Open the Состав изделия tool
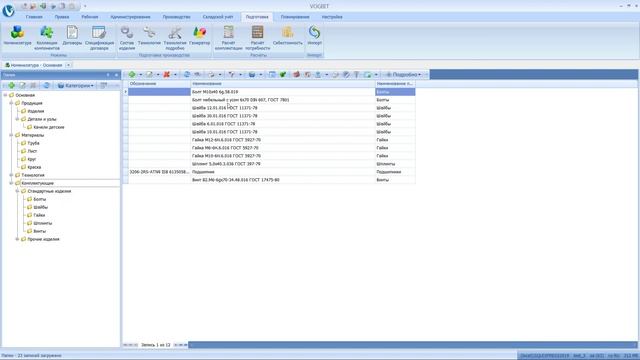 pyautogui.click(x=127, y=38)
